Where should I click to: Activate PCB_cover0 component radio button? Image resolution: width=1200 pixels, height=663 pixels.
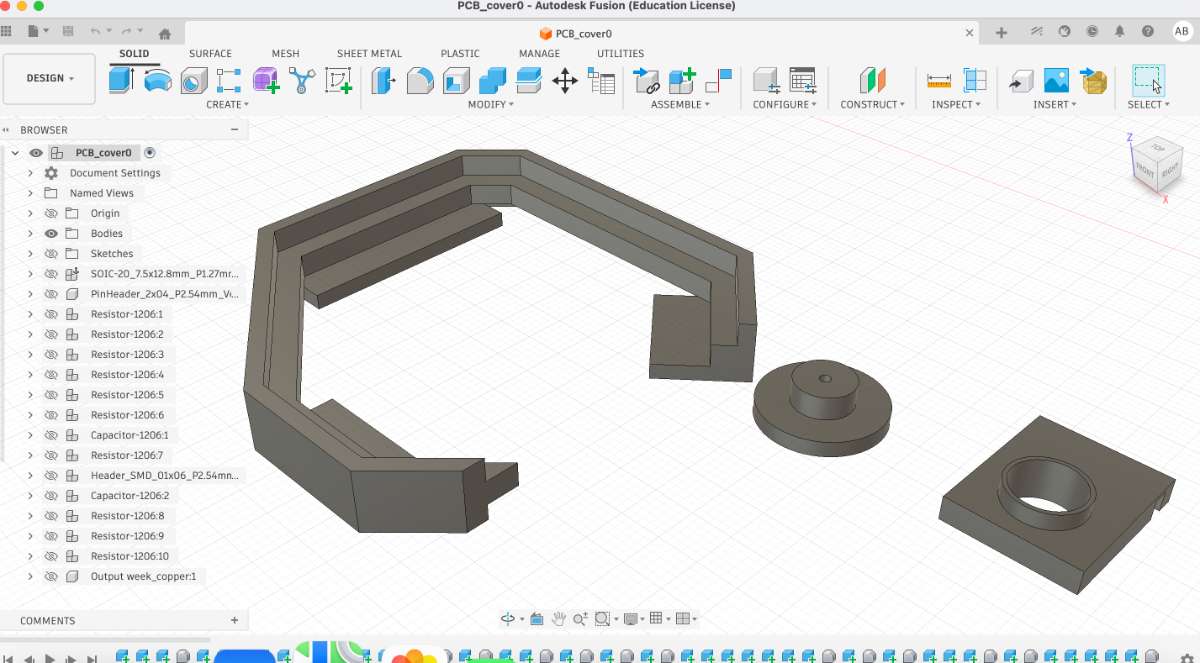(150, 153)
